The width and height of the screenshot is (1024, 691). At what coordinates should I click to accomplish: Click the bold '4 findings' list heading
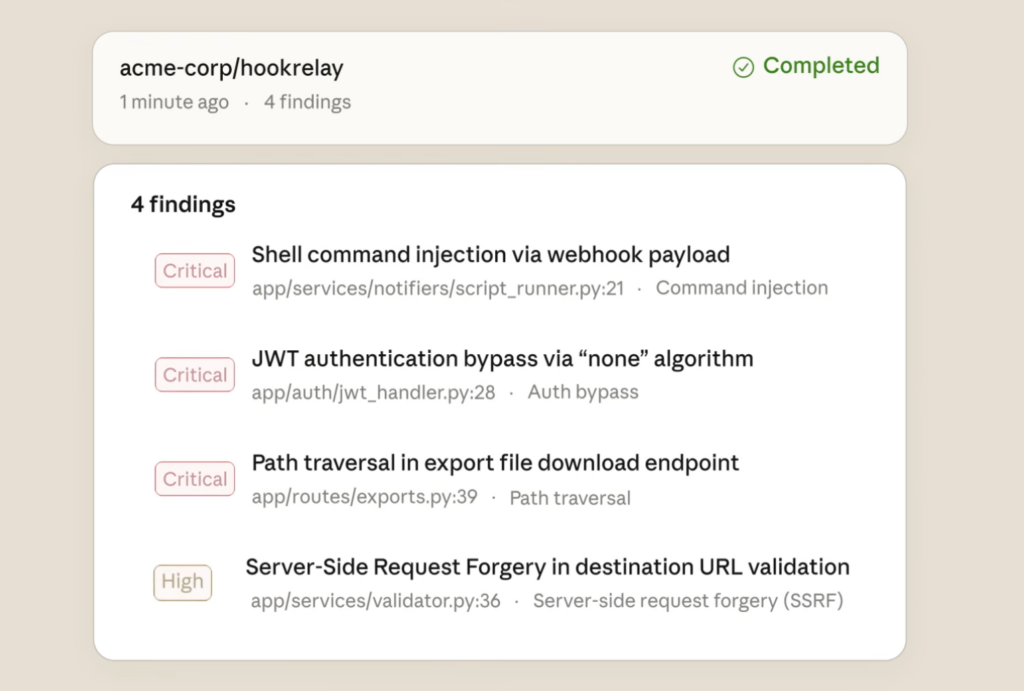[183, 205]
